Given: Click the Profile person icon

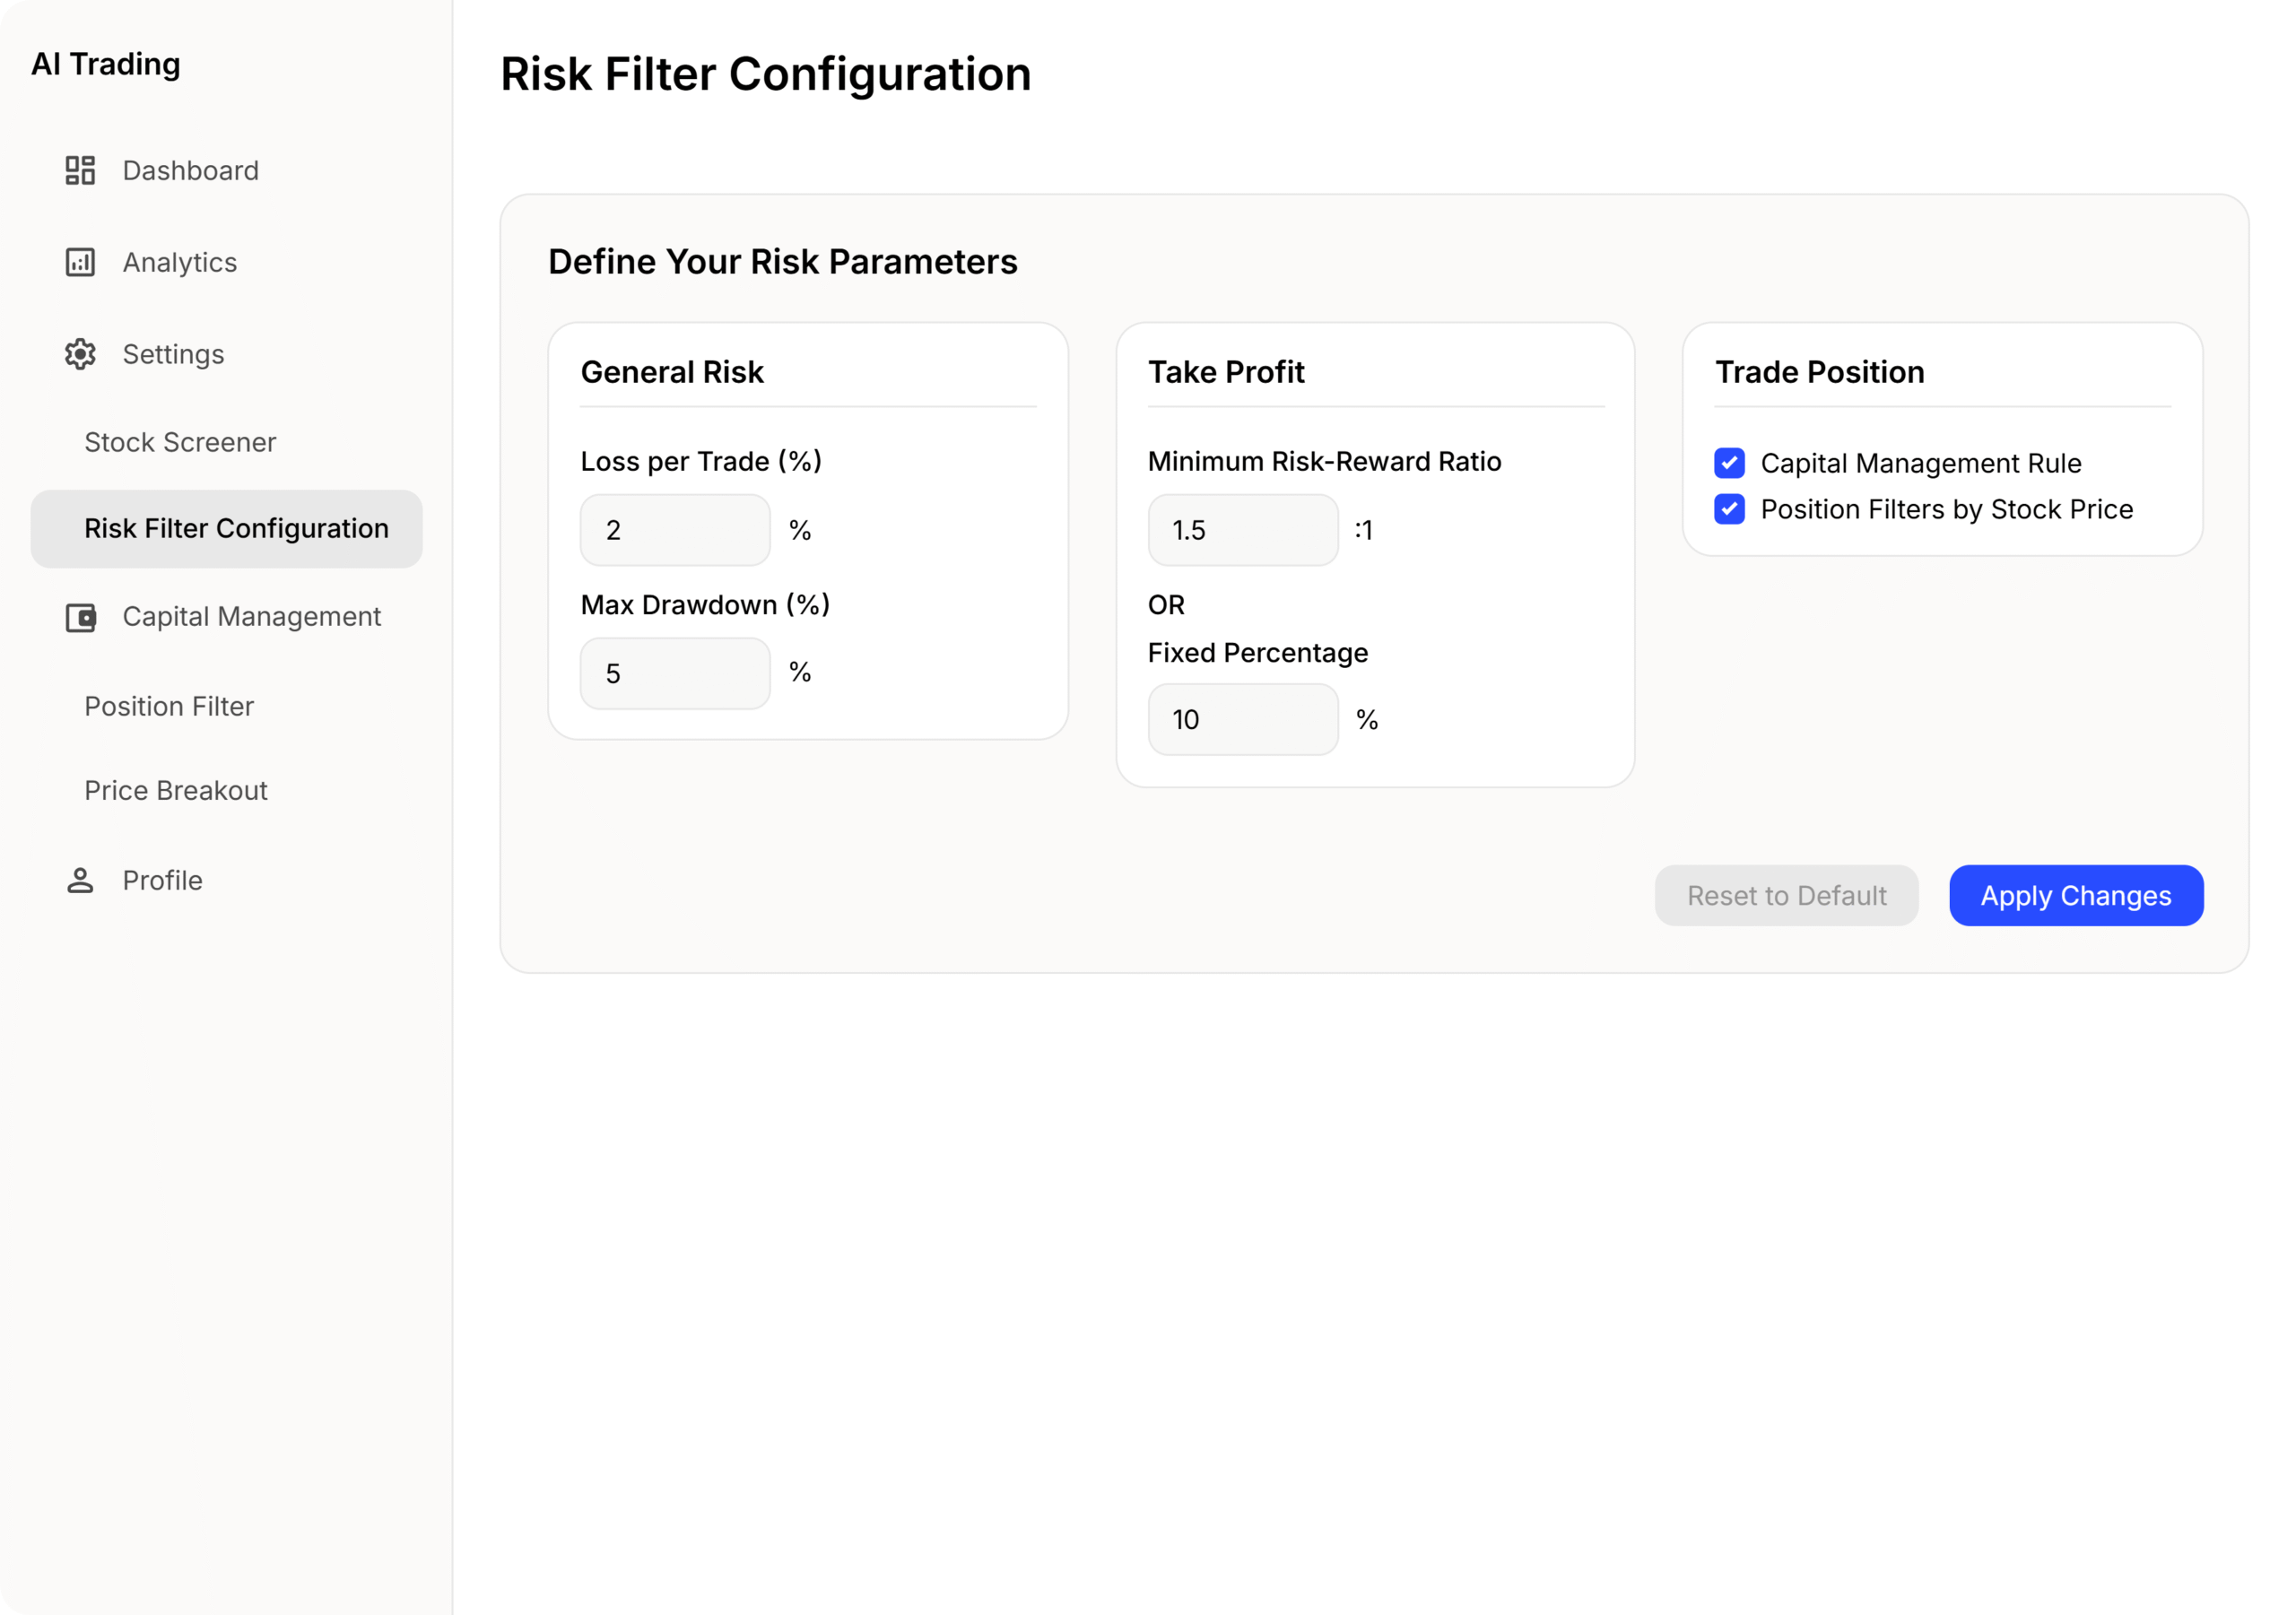Looking at the screenshot, I should (80, 880).
